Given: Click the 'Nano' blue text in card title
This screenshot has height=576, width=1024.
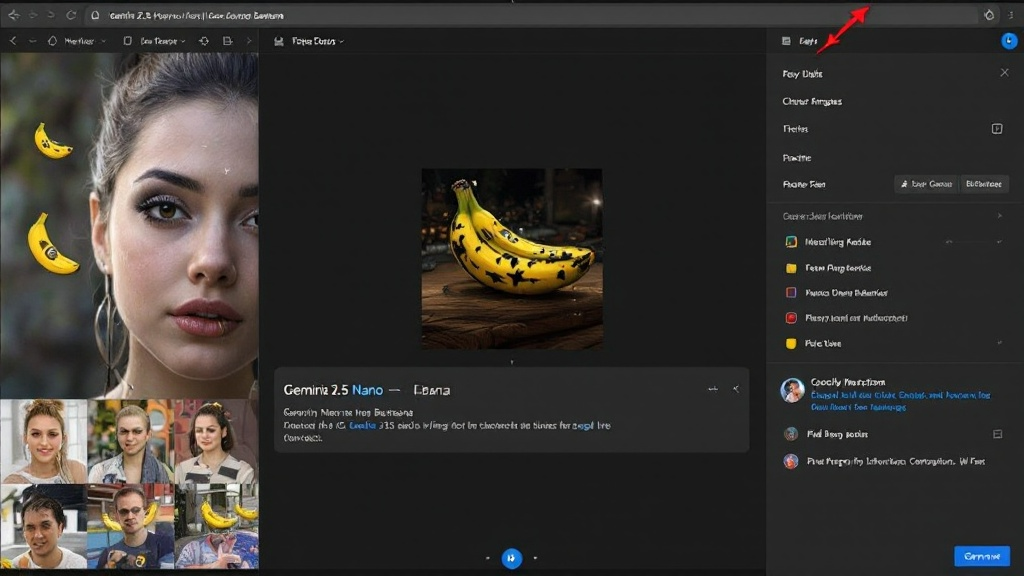Looking at the screenshot, I should 367,390.
